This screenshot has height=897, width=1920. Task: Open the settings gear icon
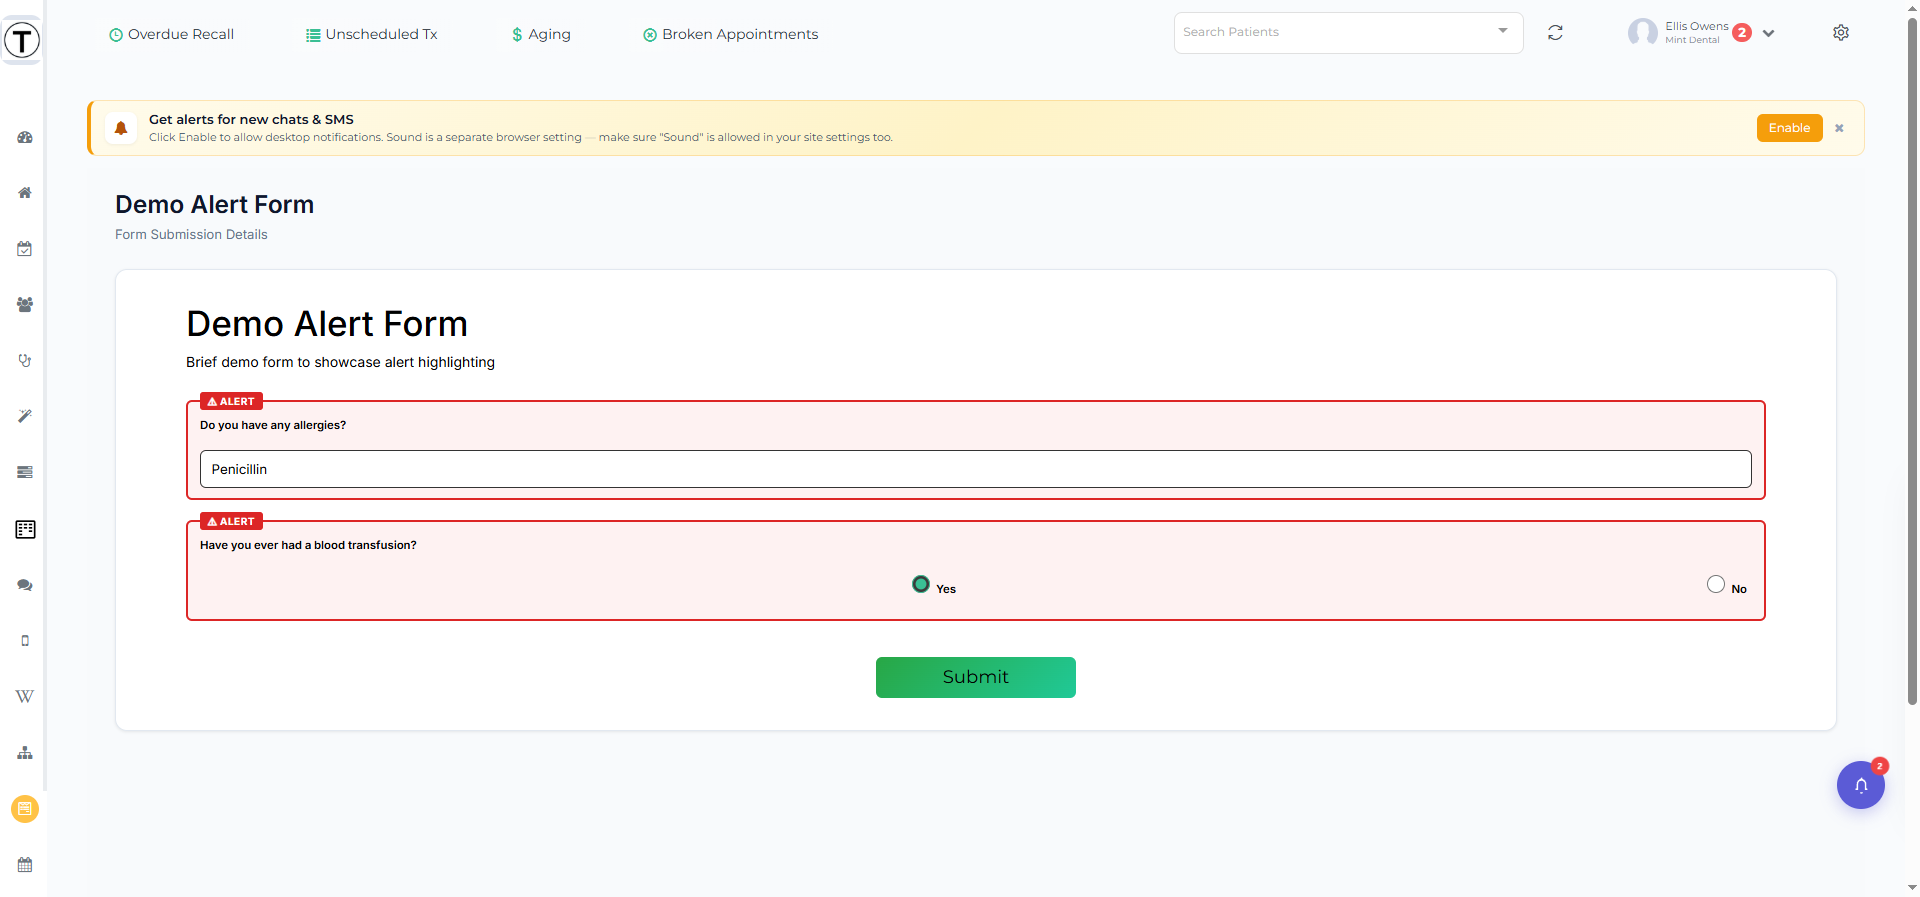tap(1841, 33)
